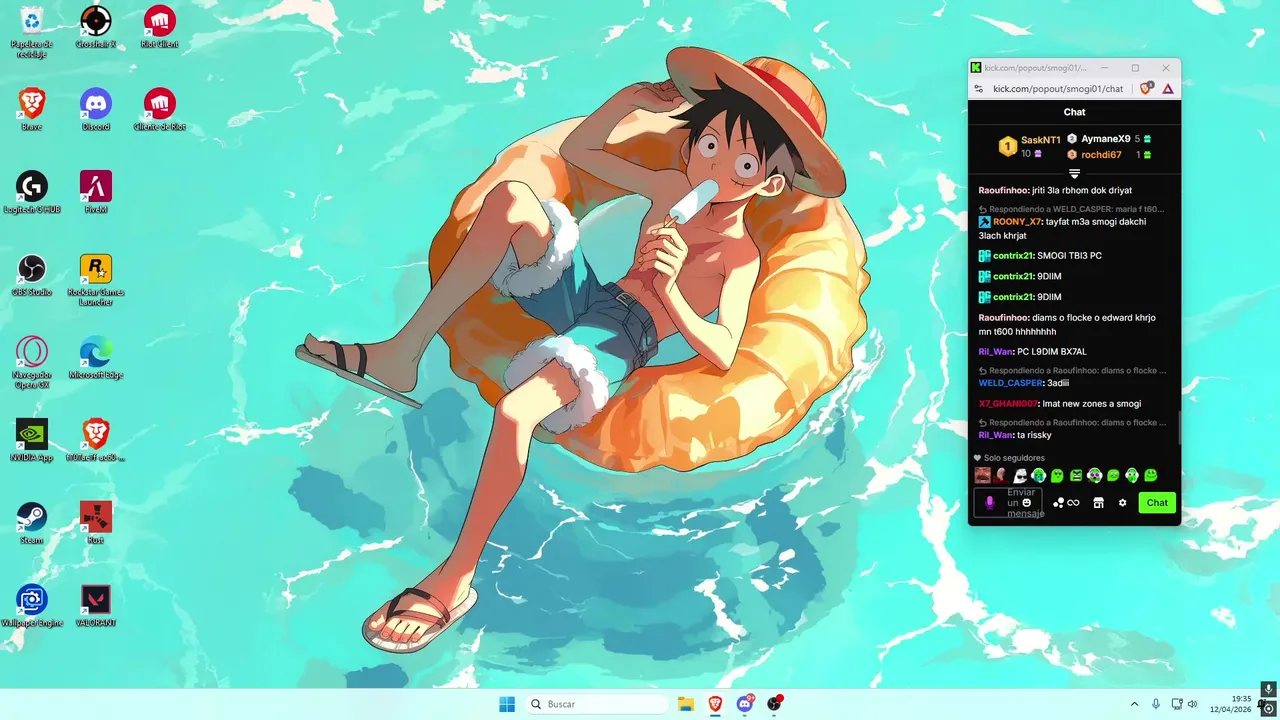This screenshot has height=720, width=1280.
Task: Click the chat scrollbar thumb
Action: 1179,429
